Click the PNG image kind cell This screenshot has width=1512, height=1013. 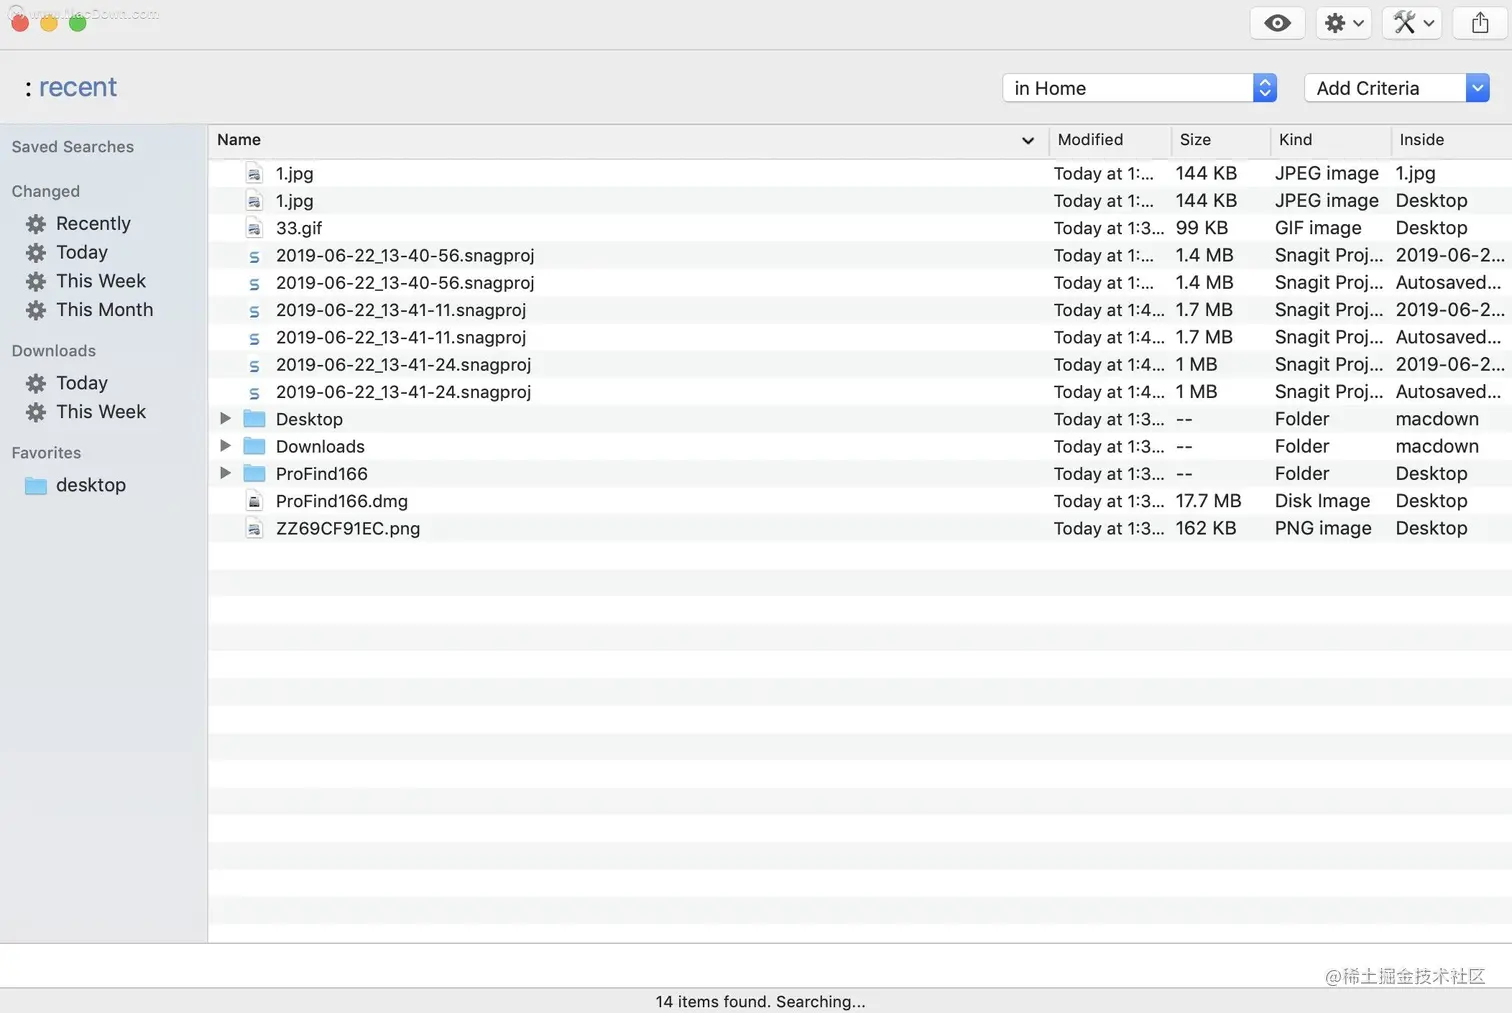click(1323, 528)
